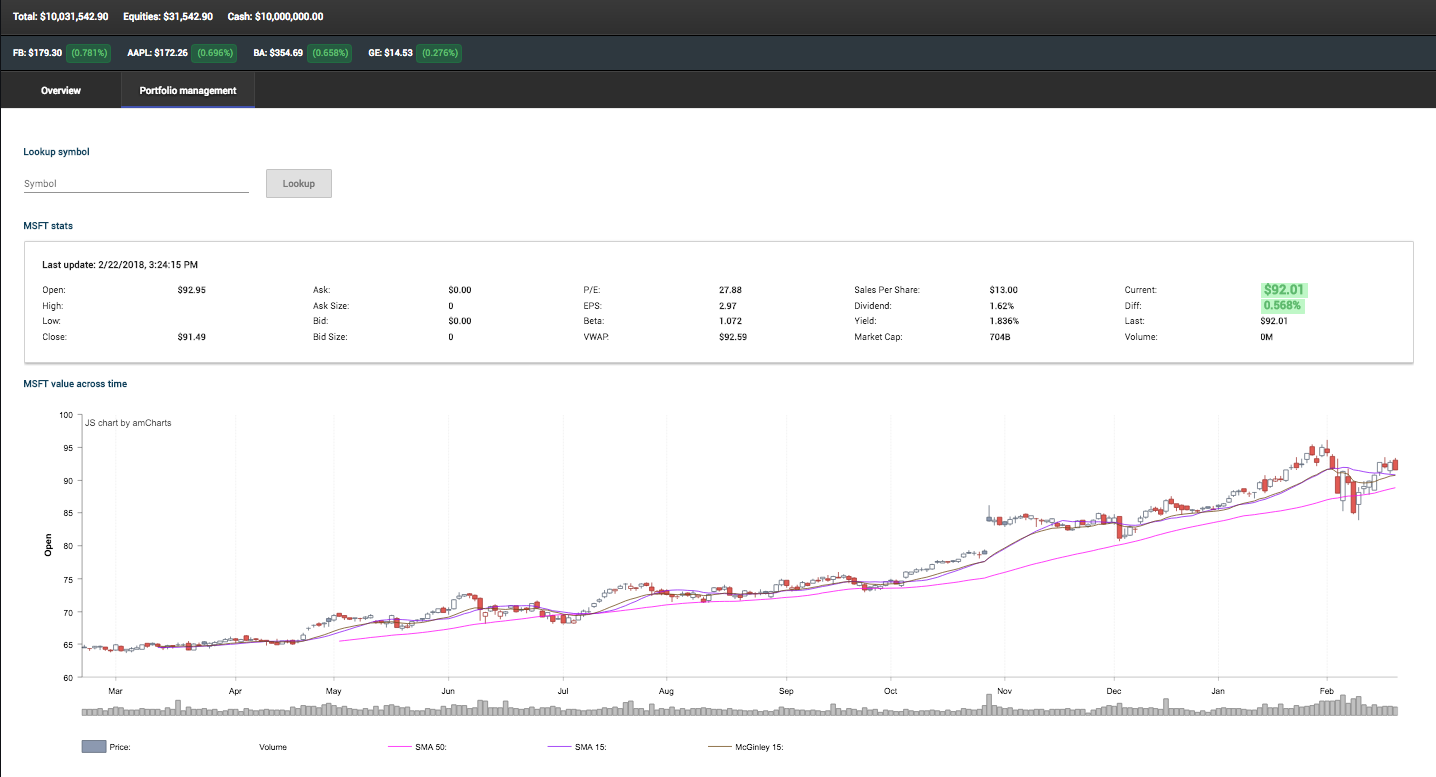Click the Lookup symbol heading
The image size is (1436, 777).
coord(56,152)
